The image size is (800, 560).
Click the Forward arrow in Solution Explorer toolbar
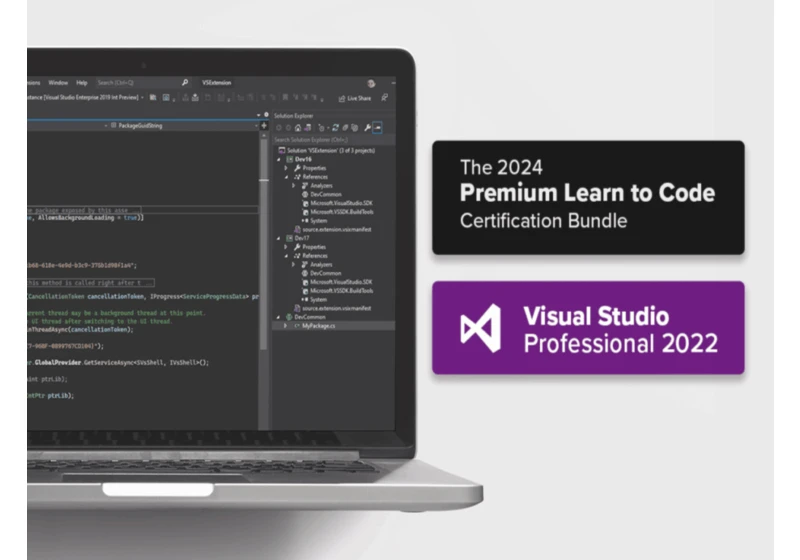point(288,128)
